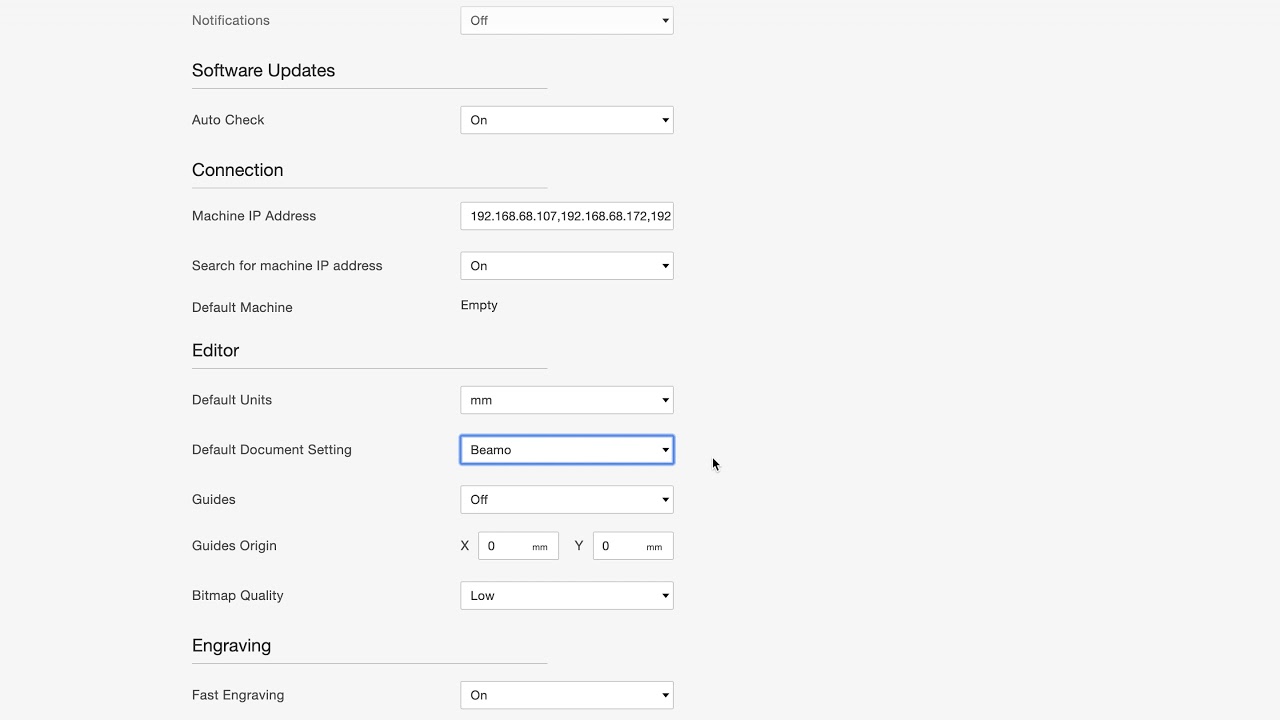This screenshot has width=1280, height=720.
Task: Click the Default Machine label
Action: 242,307
